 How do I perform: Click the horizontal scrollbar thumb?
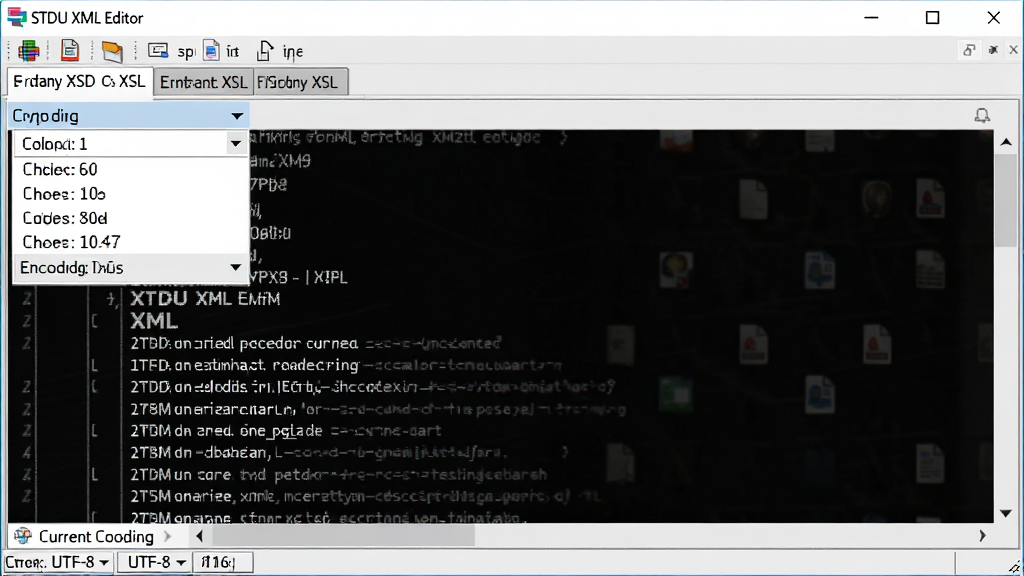344,536
